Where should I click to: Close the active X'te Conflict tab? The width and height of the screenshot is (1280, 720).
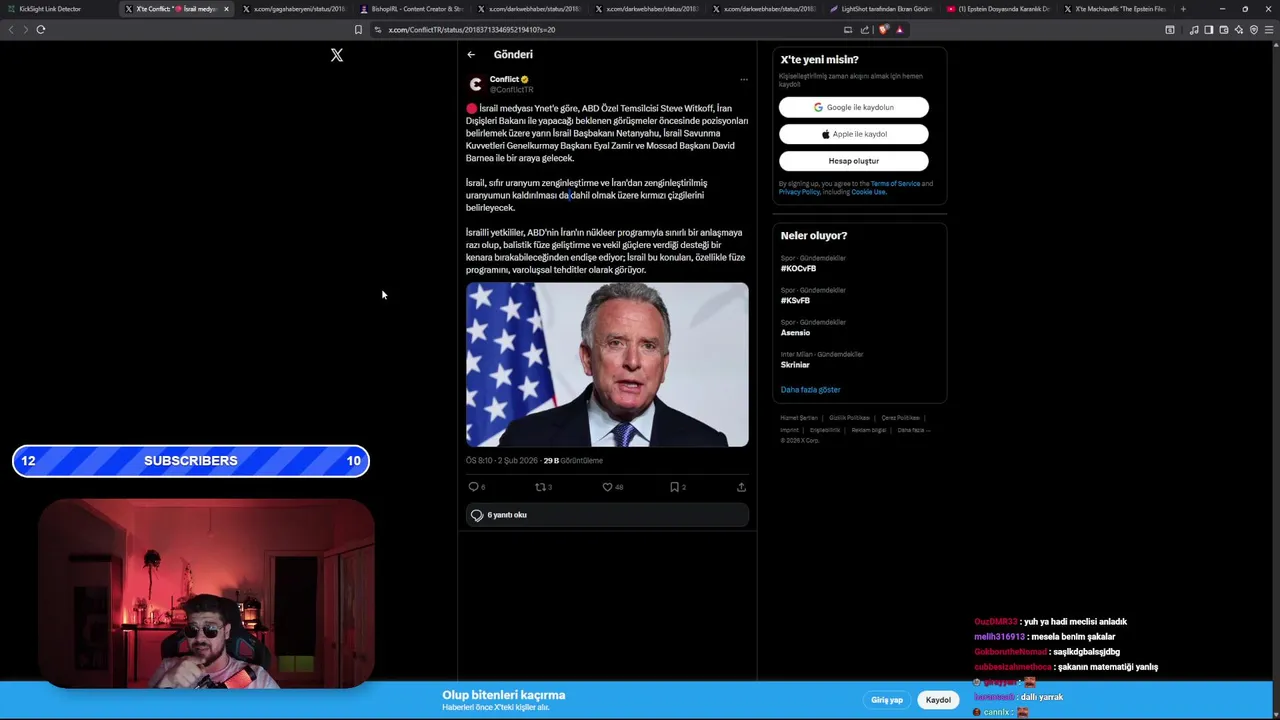pos(226,9)
